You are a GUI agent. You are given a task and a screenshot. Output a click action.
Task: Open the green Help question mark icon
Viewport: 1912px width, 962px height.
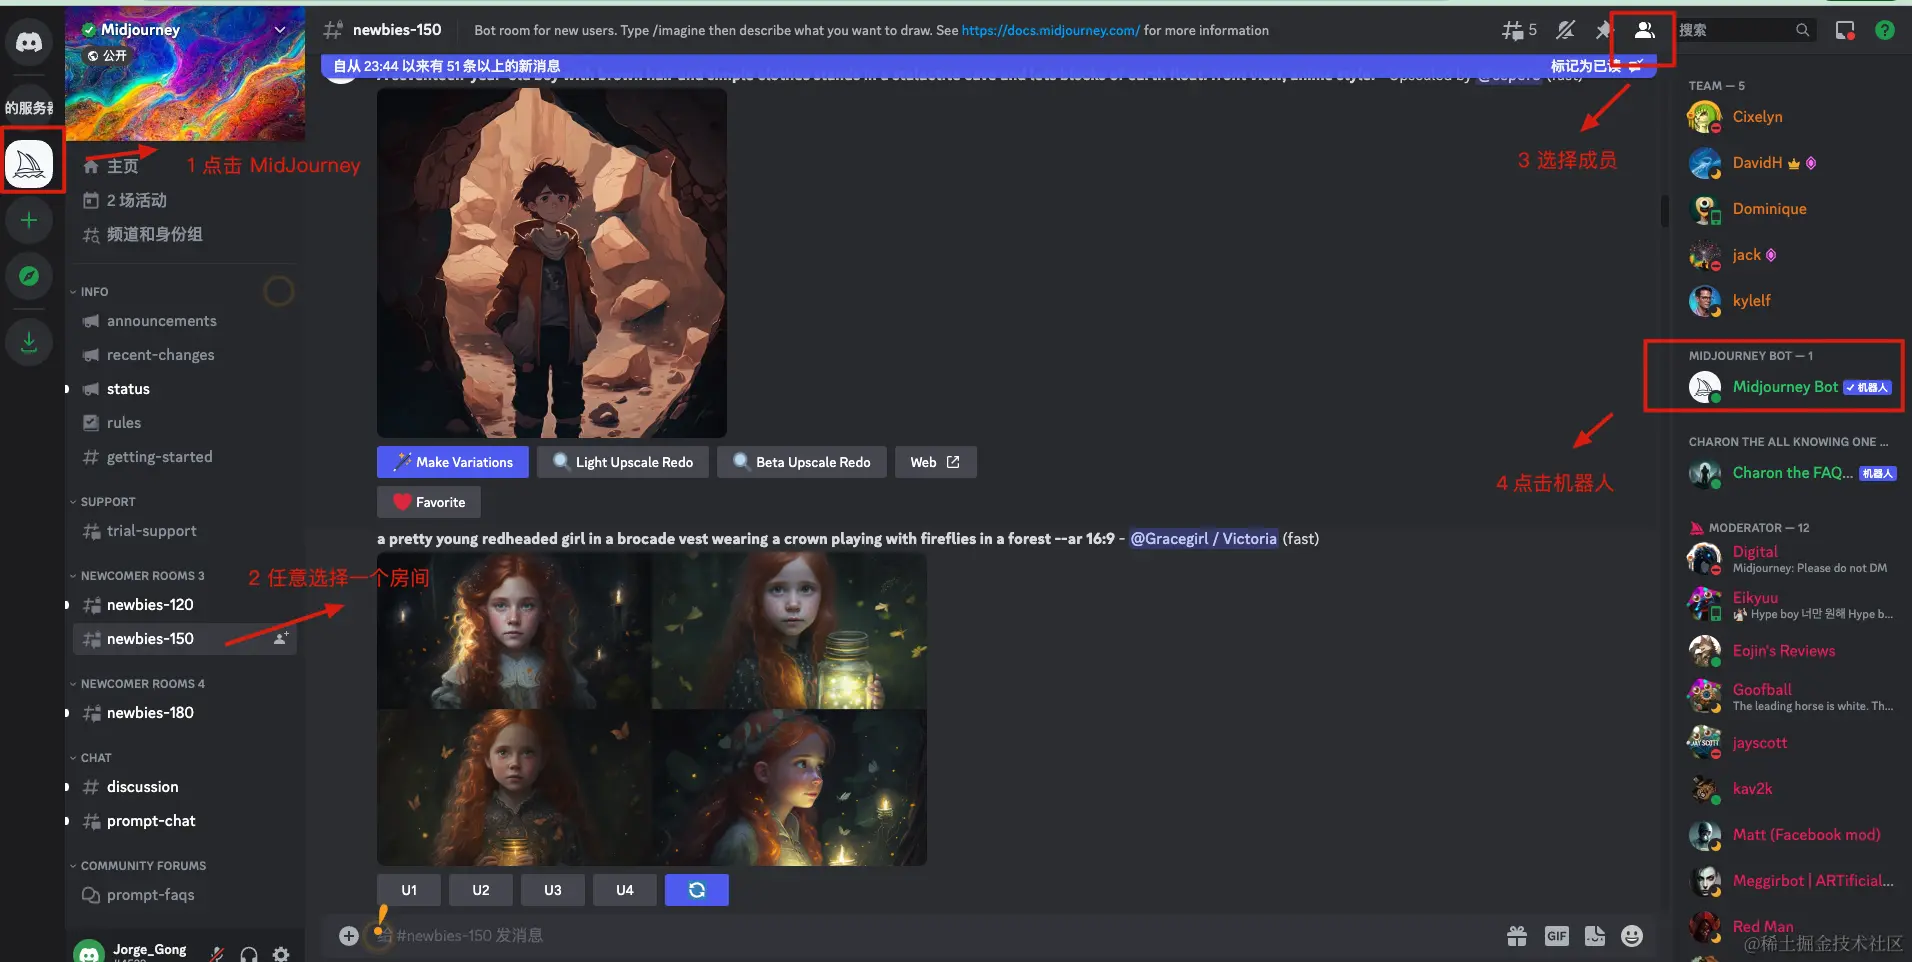1885,30
